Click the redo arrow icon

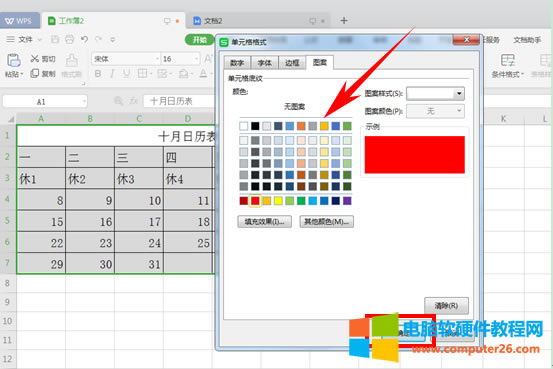point(99,39)
